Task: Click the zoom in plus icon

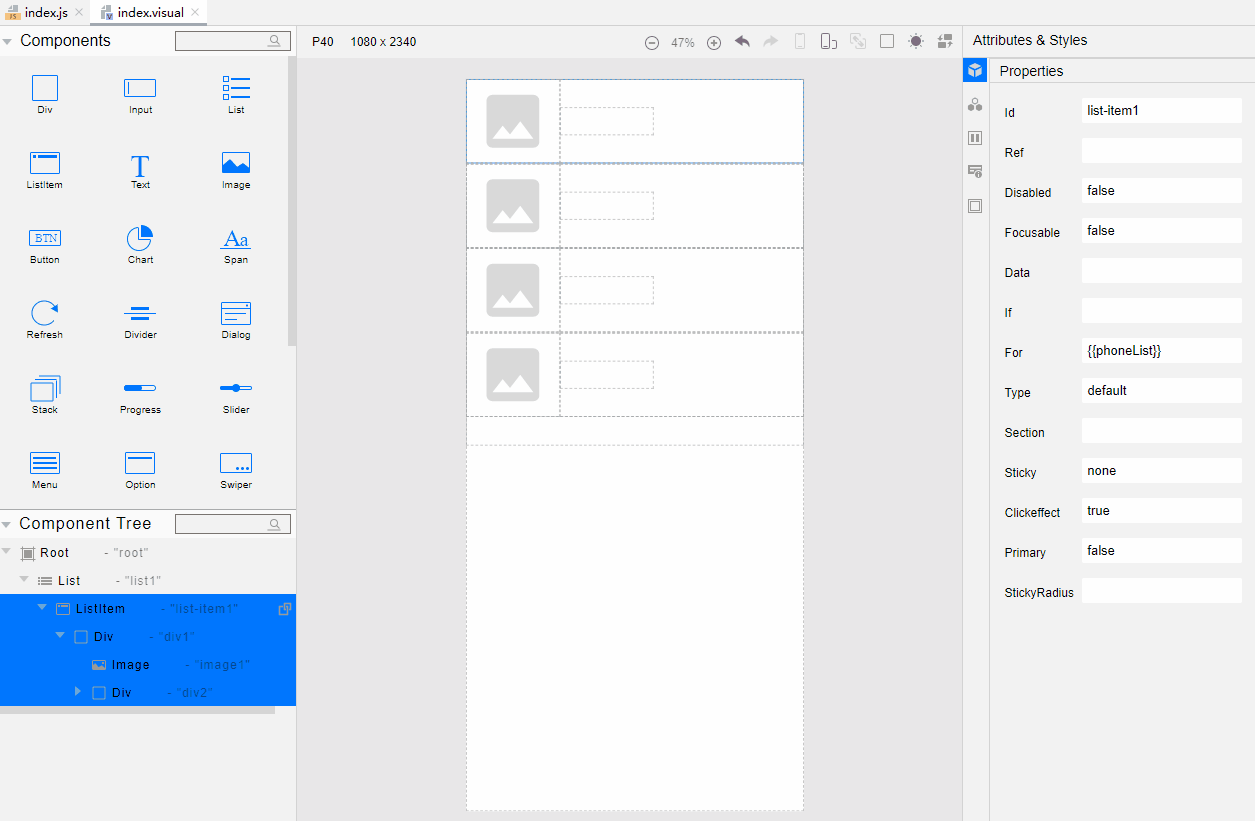Action: click(714, 43)
